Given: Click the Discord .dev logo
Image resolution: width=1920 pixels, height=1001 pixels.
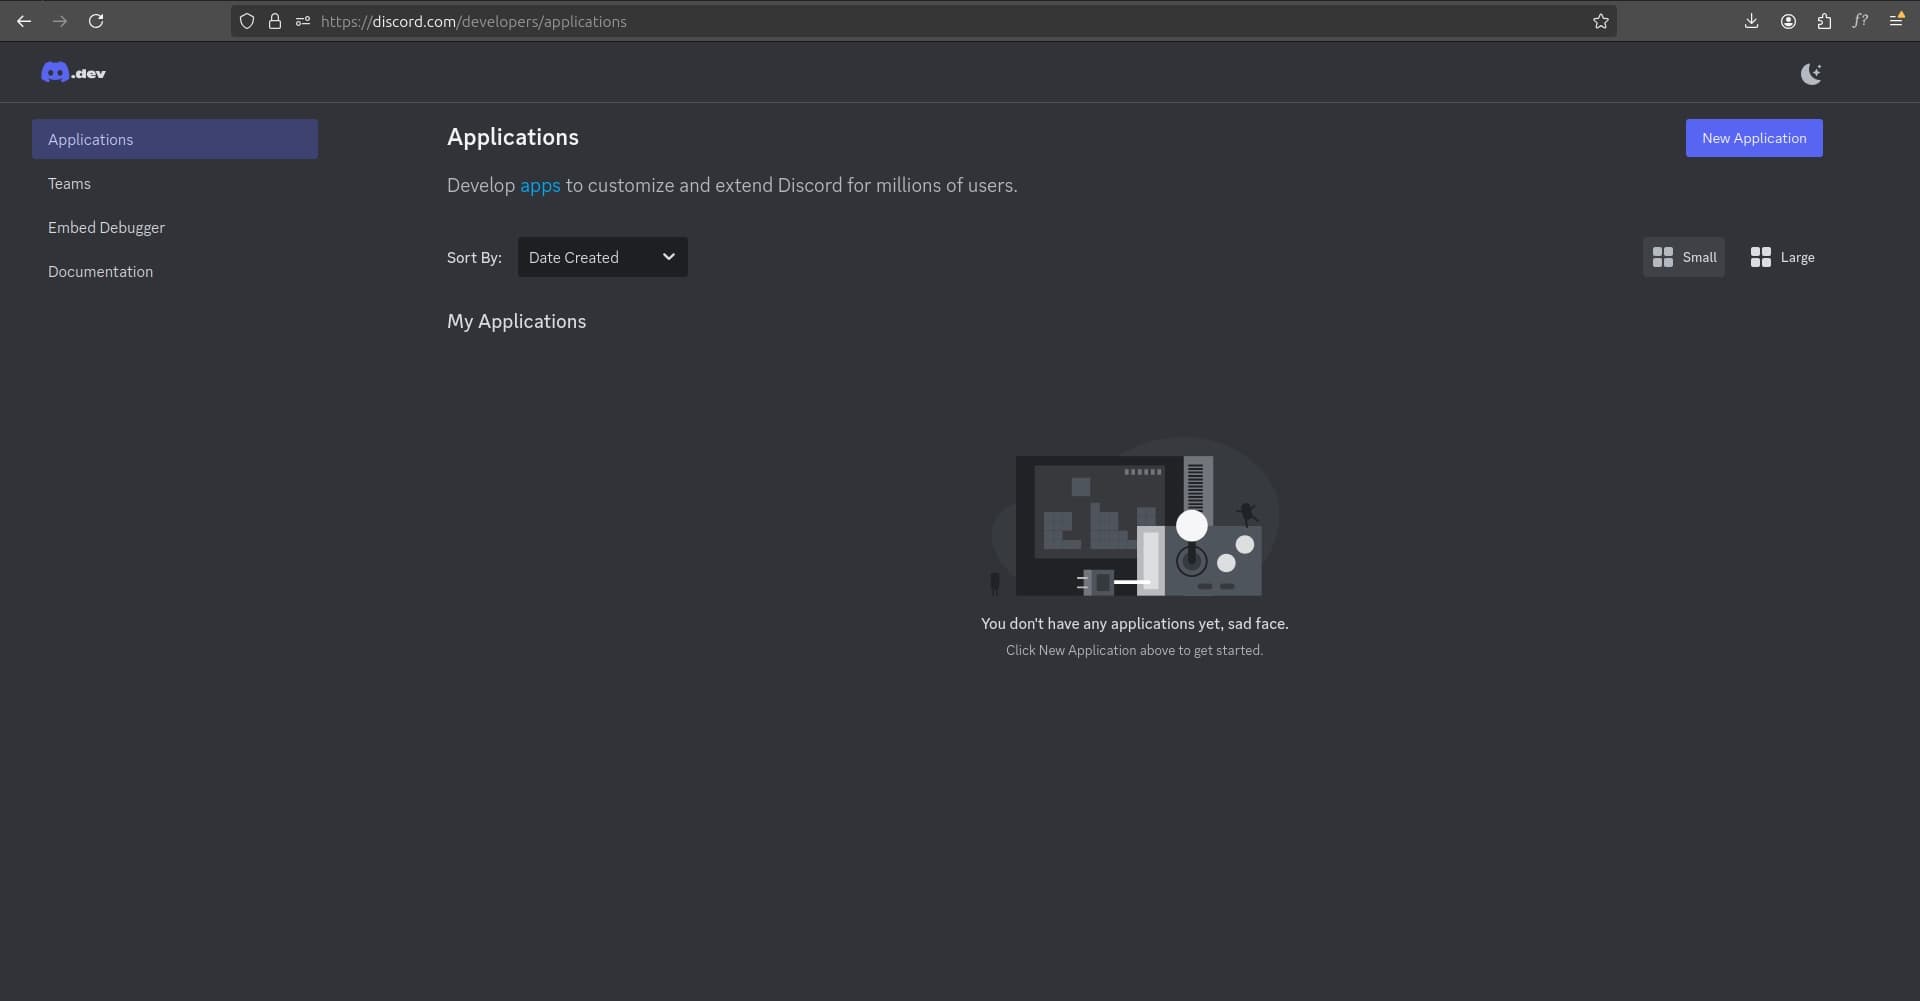Looking at the screenshot, I should [73, 72].
